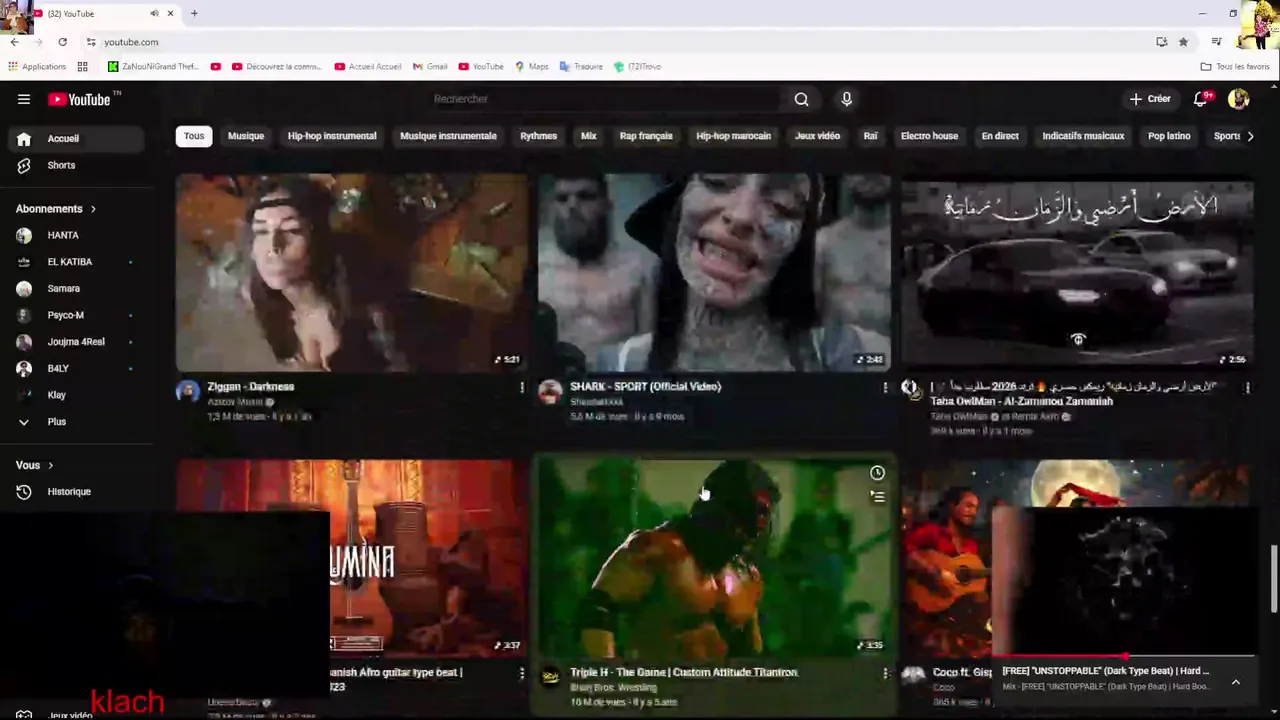Open options for SHARK - SPORT video
Image resolution: width=1280 pixels, height=720 pixels.
[884, 387]
